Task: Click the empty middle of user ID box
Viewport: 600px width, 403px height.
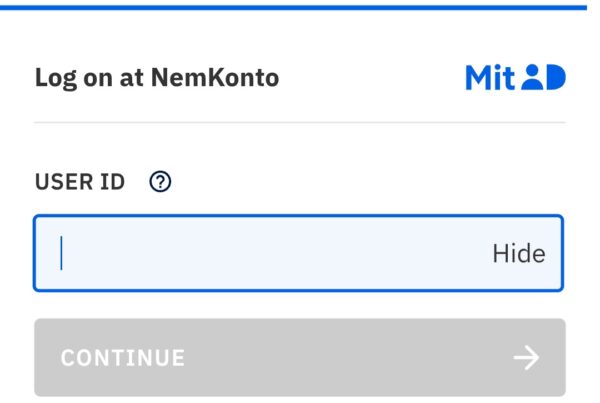Action: (276, 253)
